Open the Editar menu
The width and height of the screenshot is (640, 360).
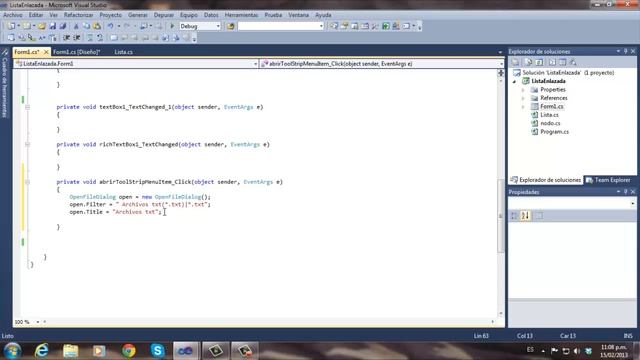(x=36, y=15)
